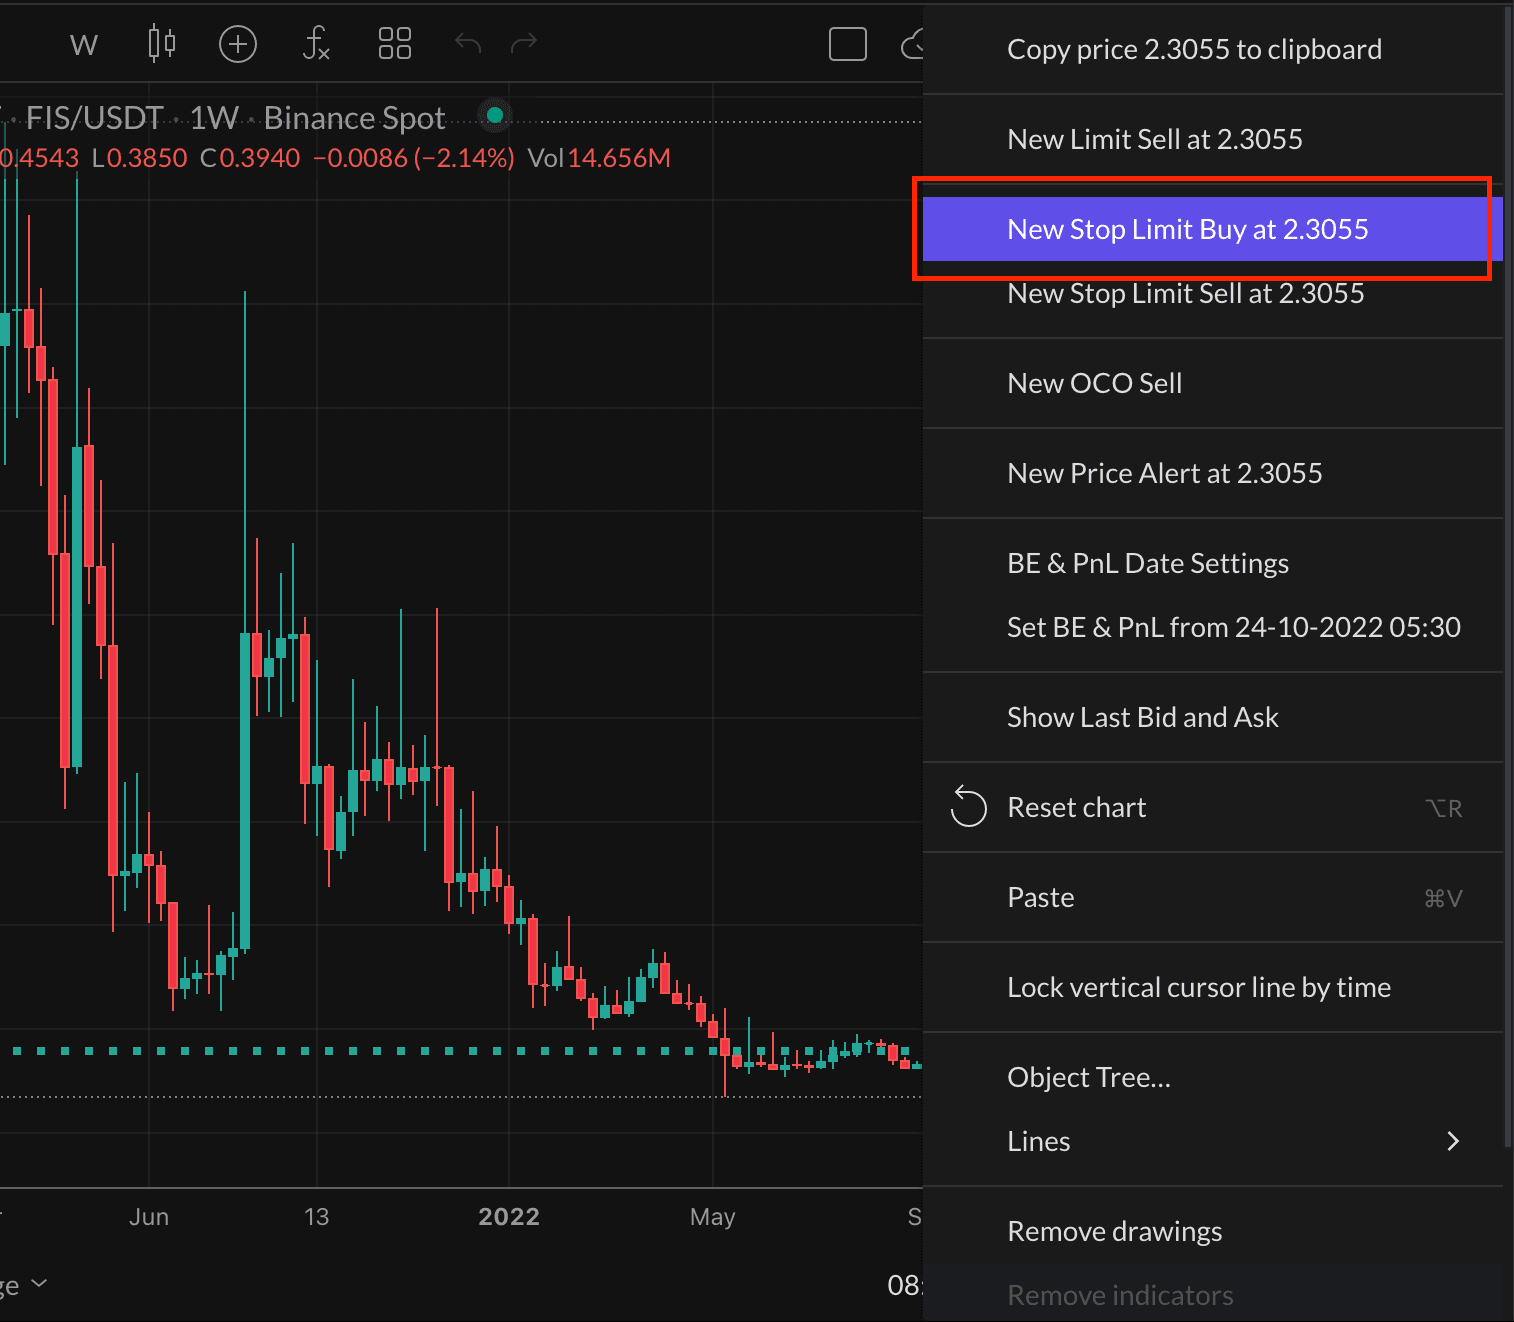Click the May label on time axis
This screenshot has width=1514, height=1322.
coord(713,1217)
